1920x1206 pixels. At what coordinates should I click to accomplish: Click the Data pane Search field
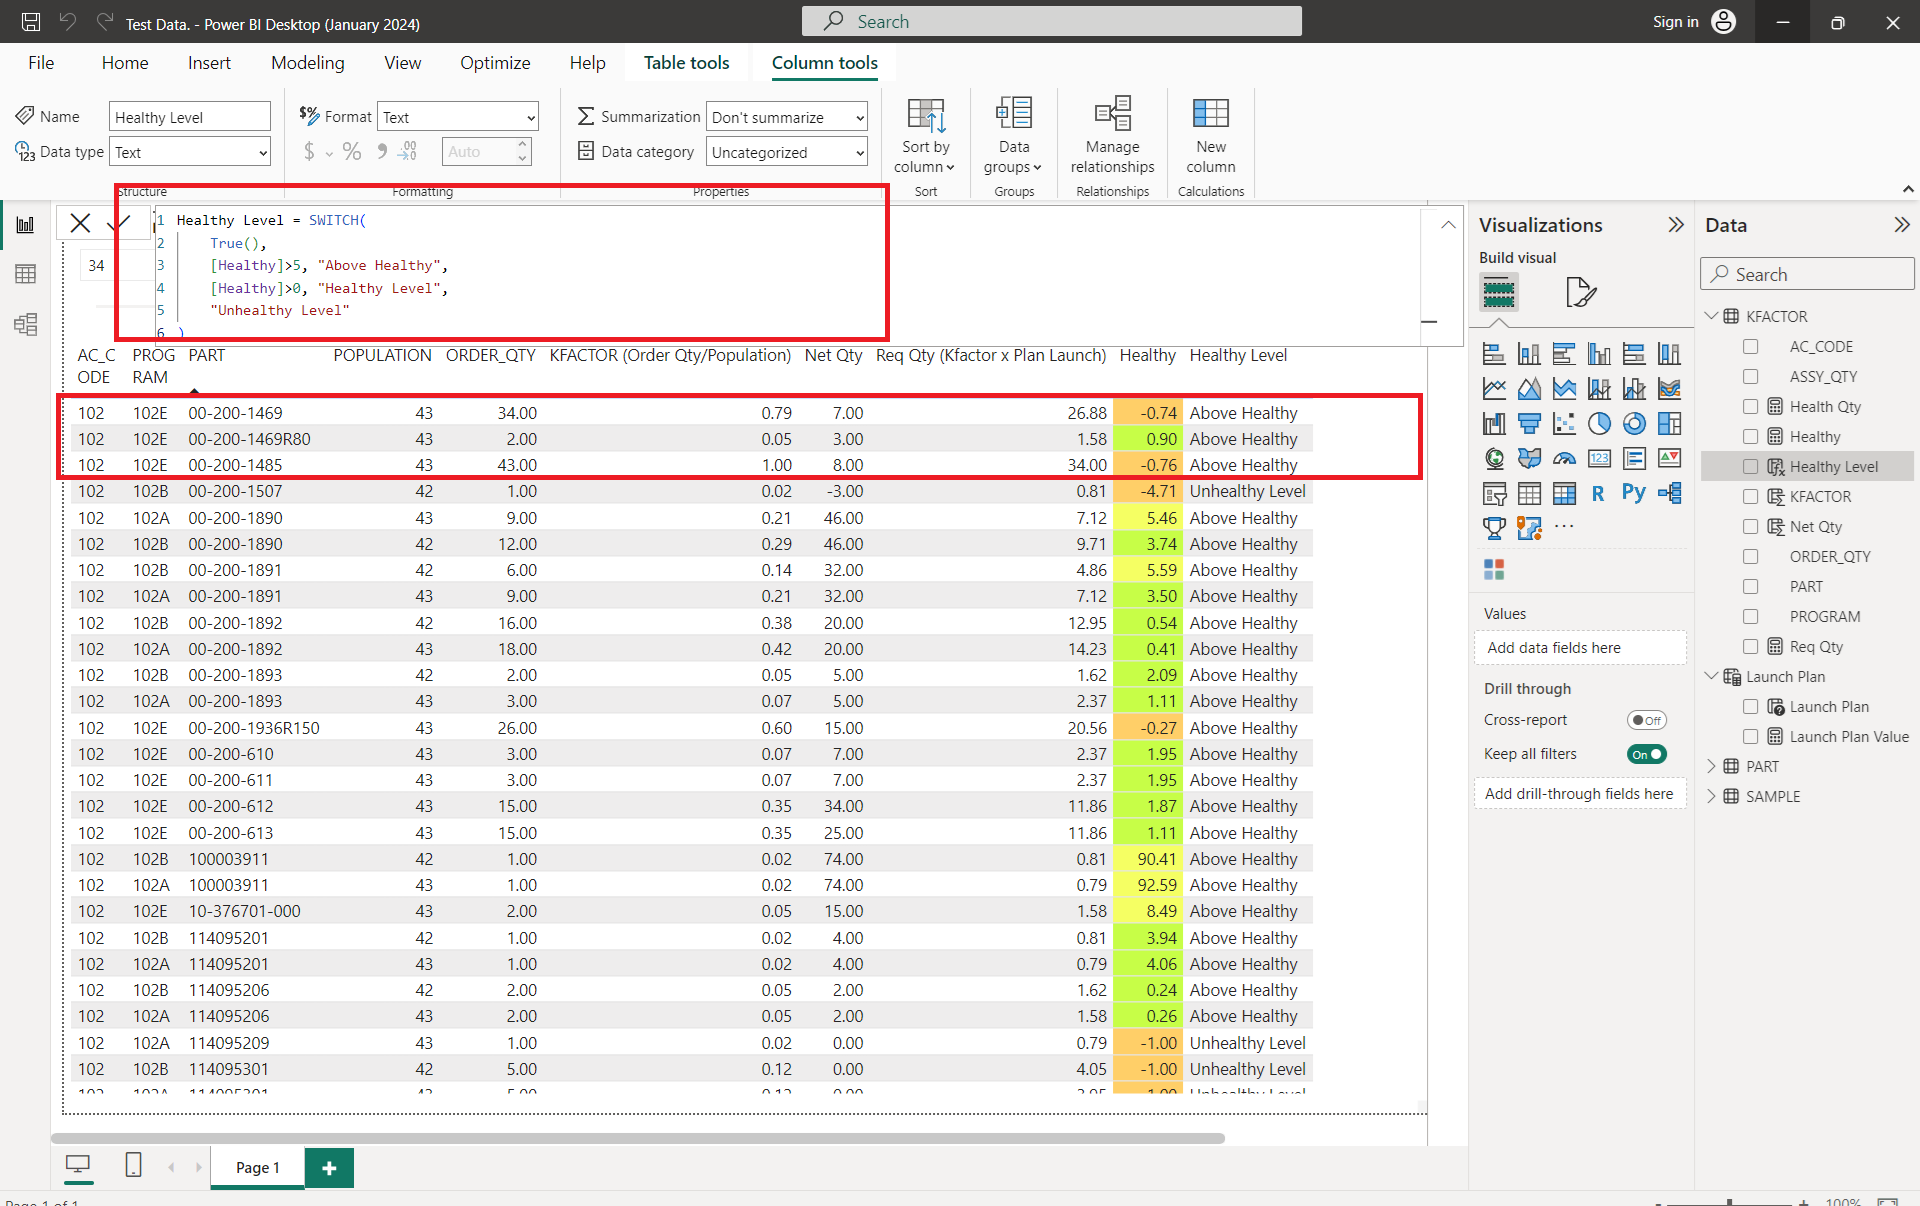tap(1807, 274)
